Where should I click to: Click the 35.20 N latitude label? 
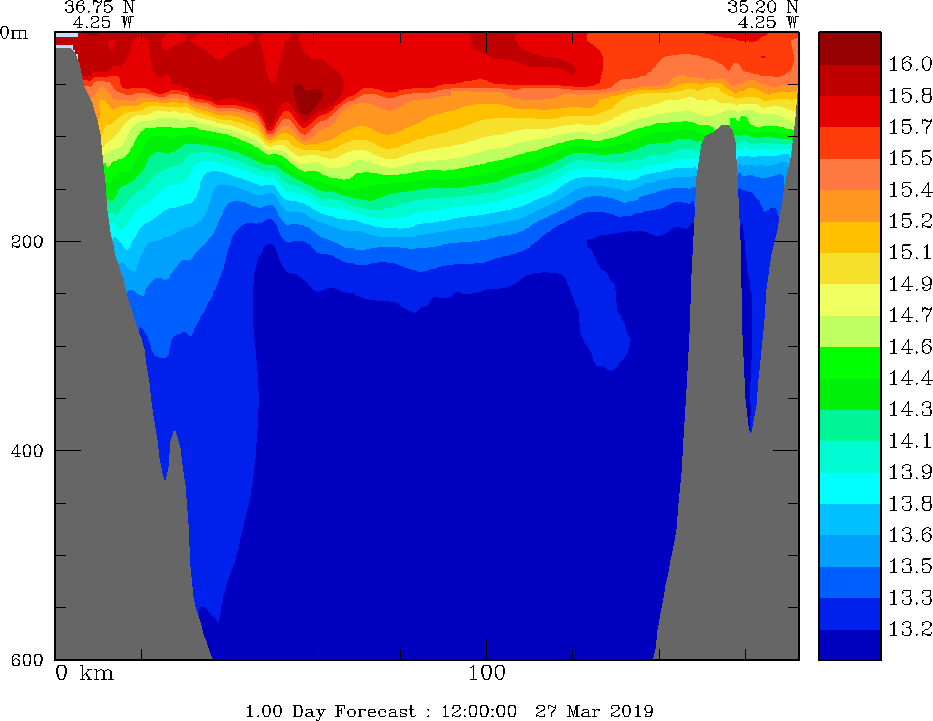(762, 7)
